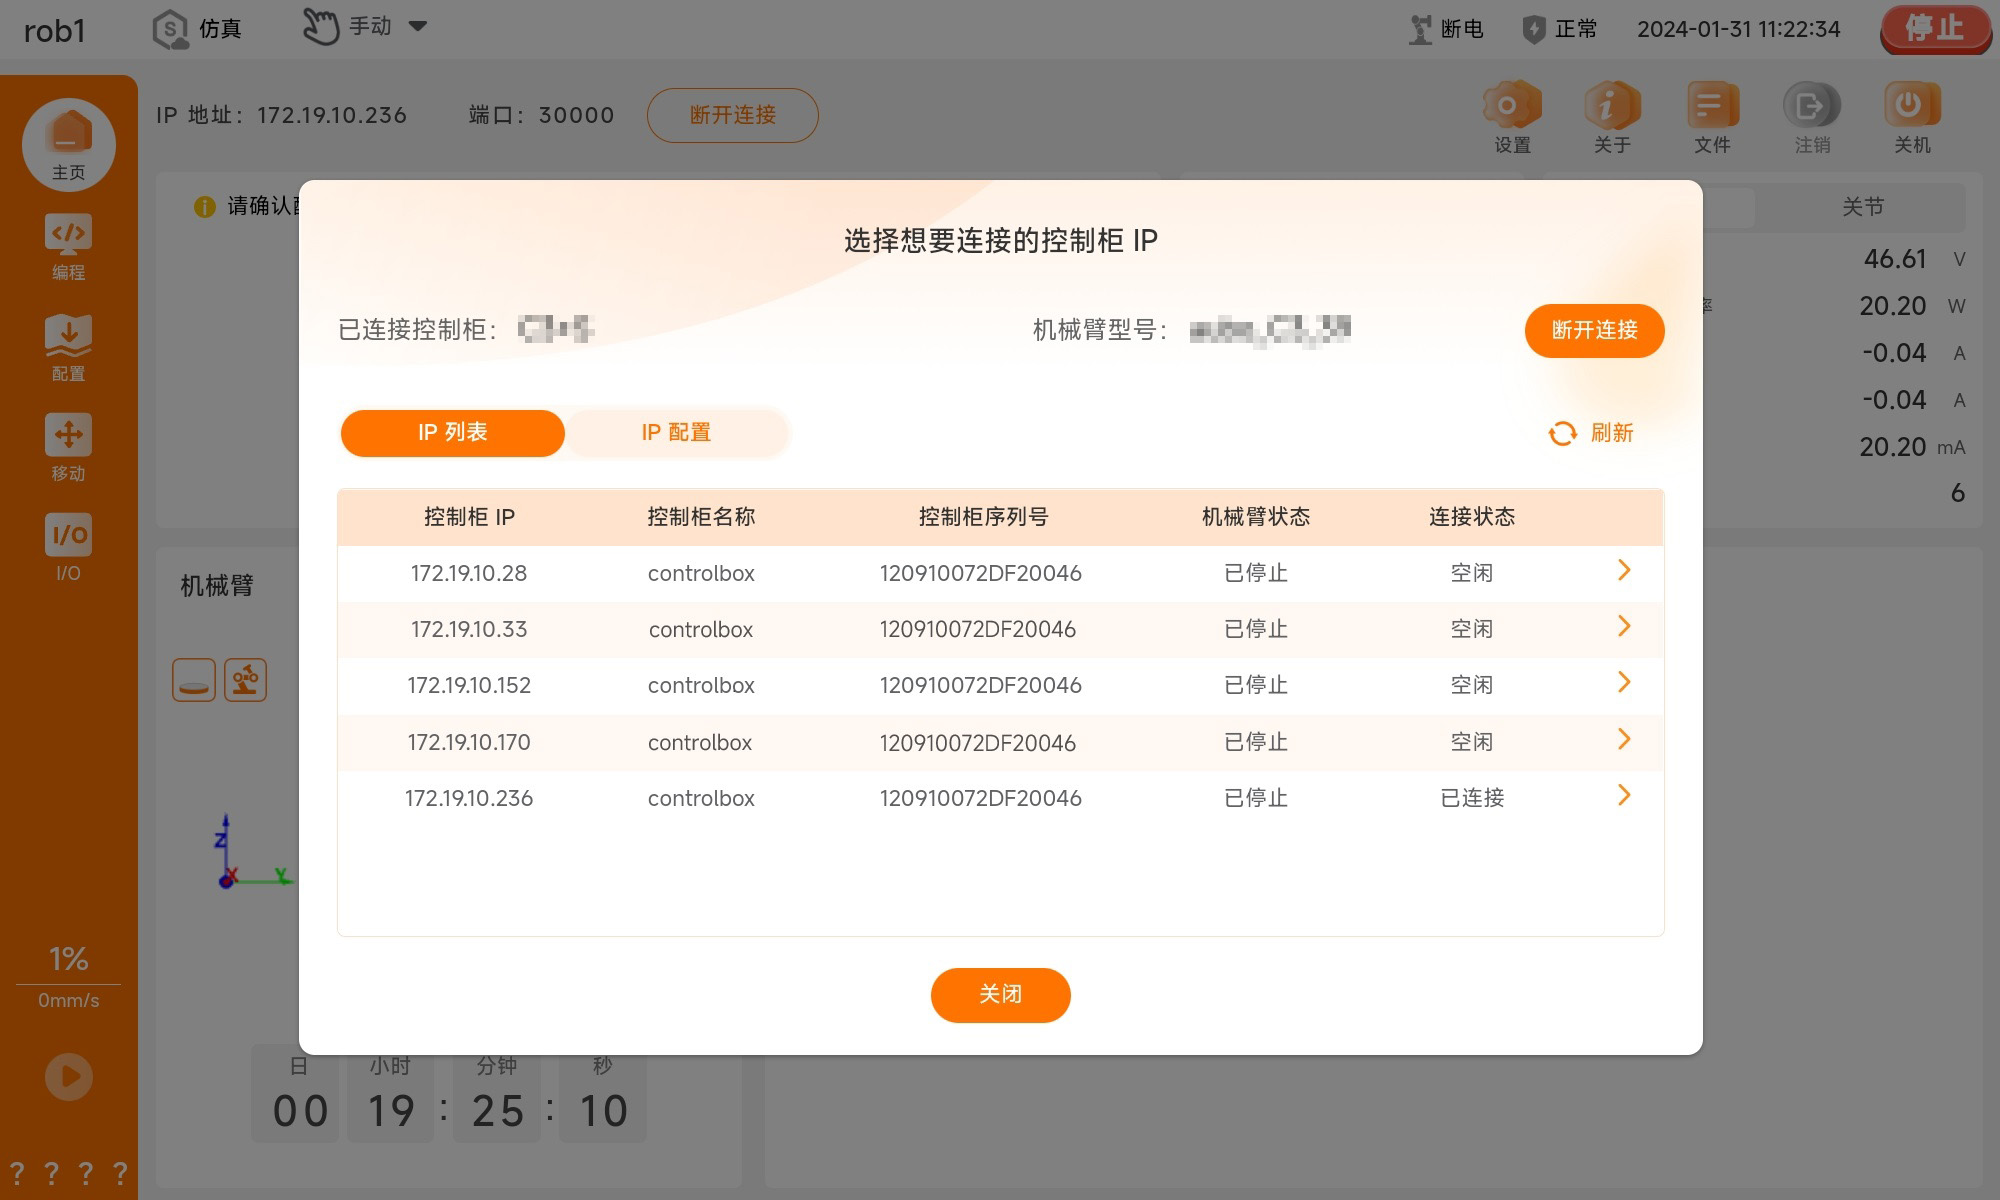2000x1200 pixels.
Task: Open the I/O panel icon
Action: [x=68, y=547]
